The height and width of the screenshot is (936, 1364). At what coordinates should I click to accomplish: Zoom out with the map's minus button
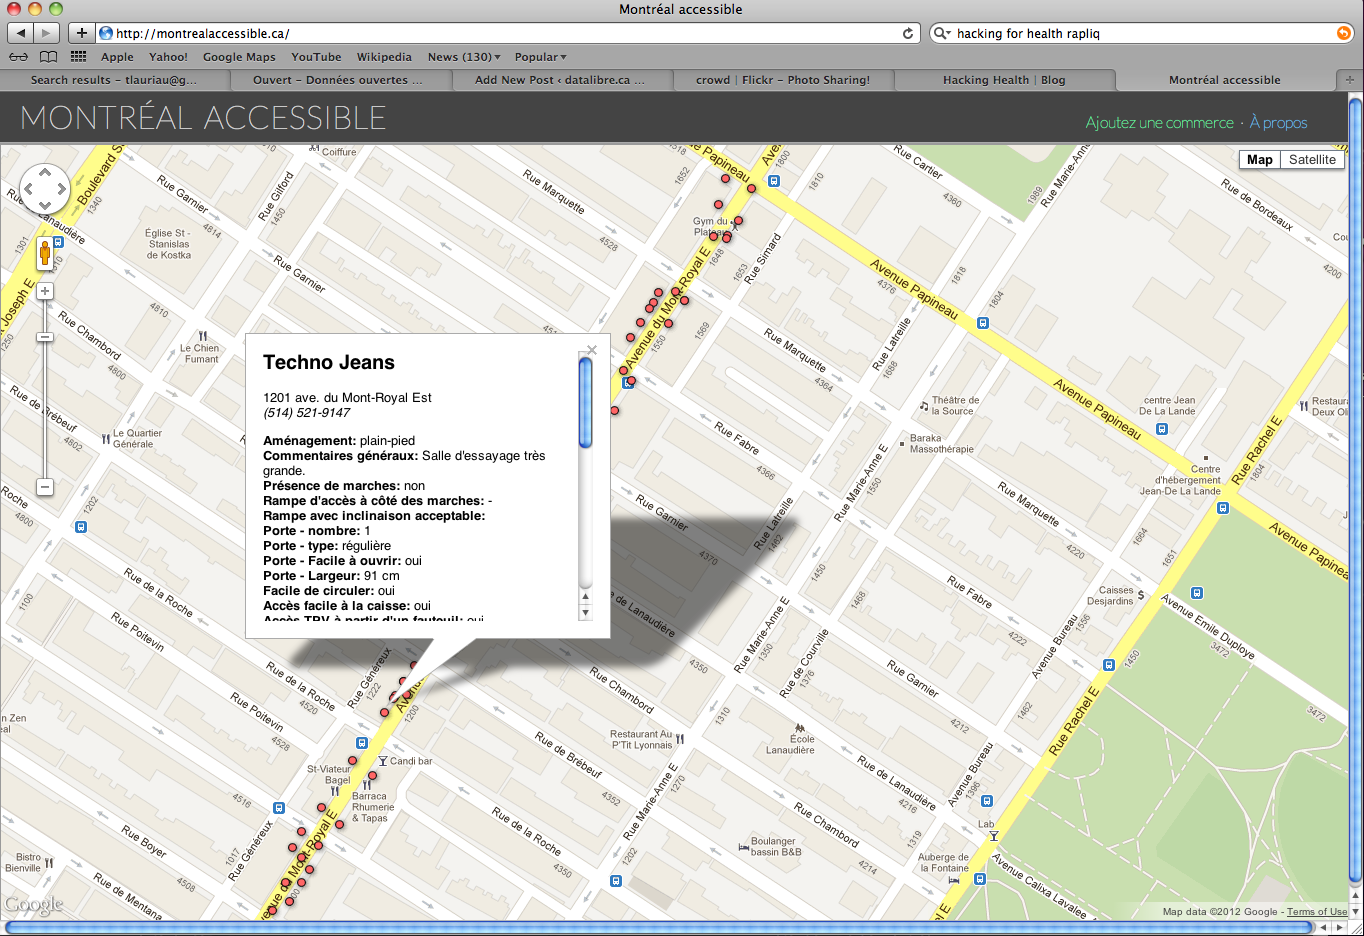coord(45,487)
